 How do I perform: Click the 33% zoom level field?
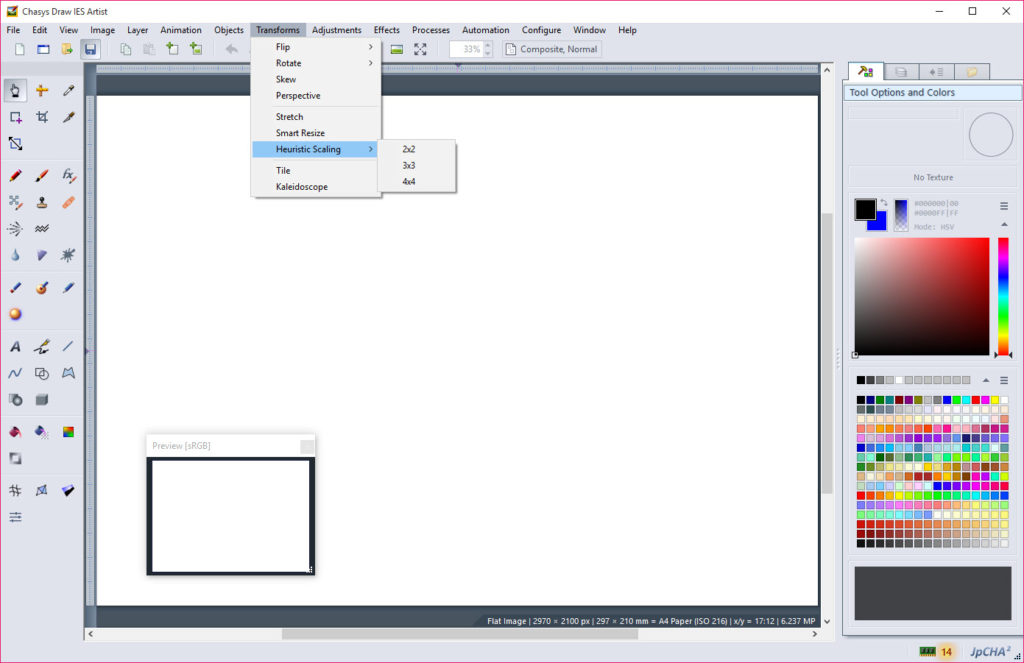(465, 49)
